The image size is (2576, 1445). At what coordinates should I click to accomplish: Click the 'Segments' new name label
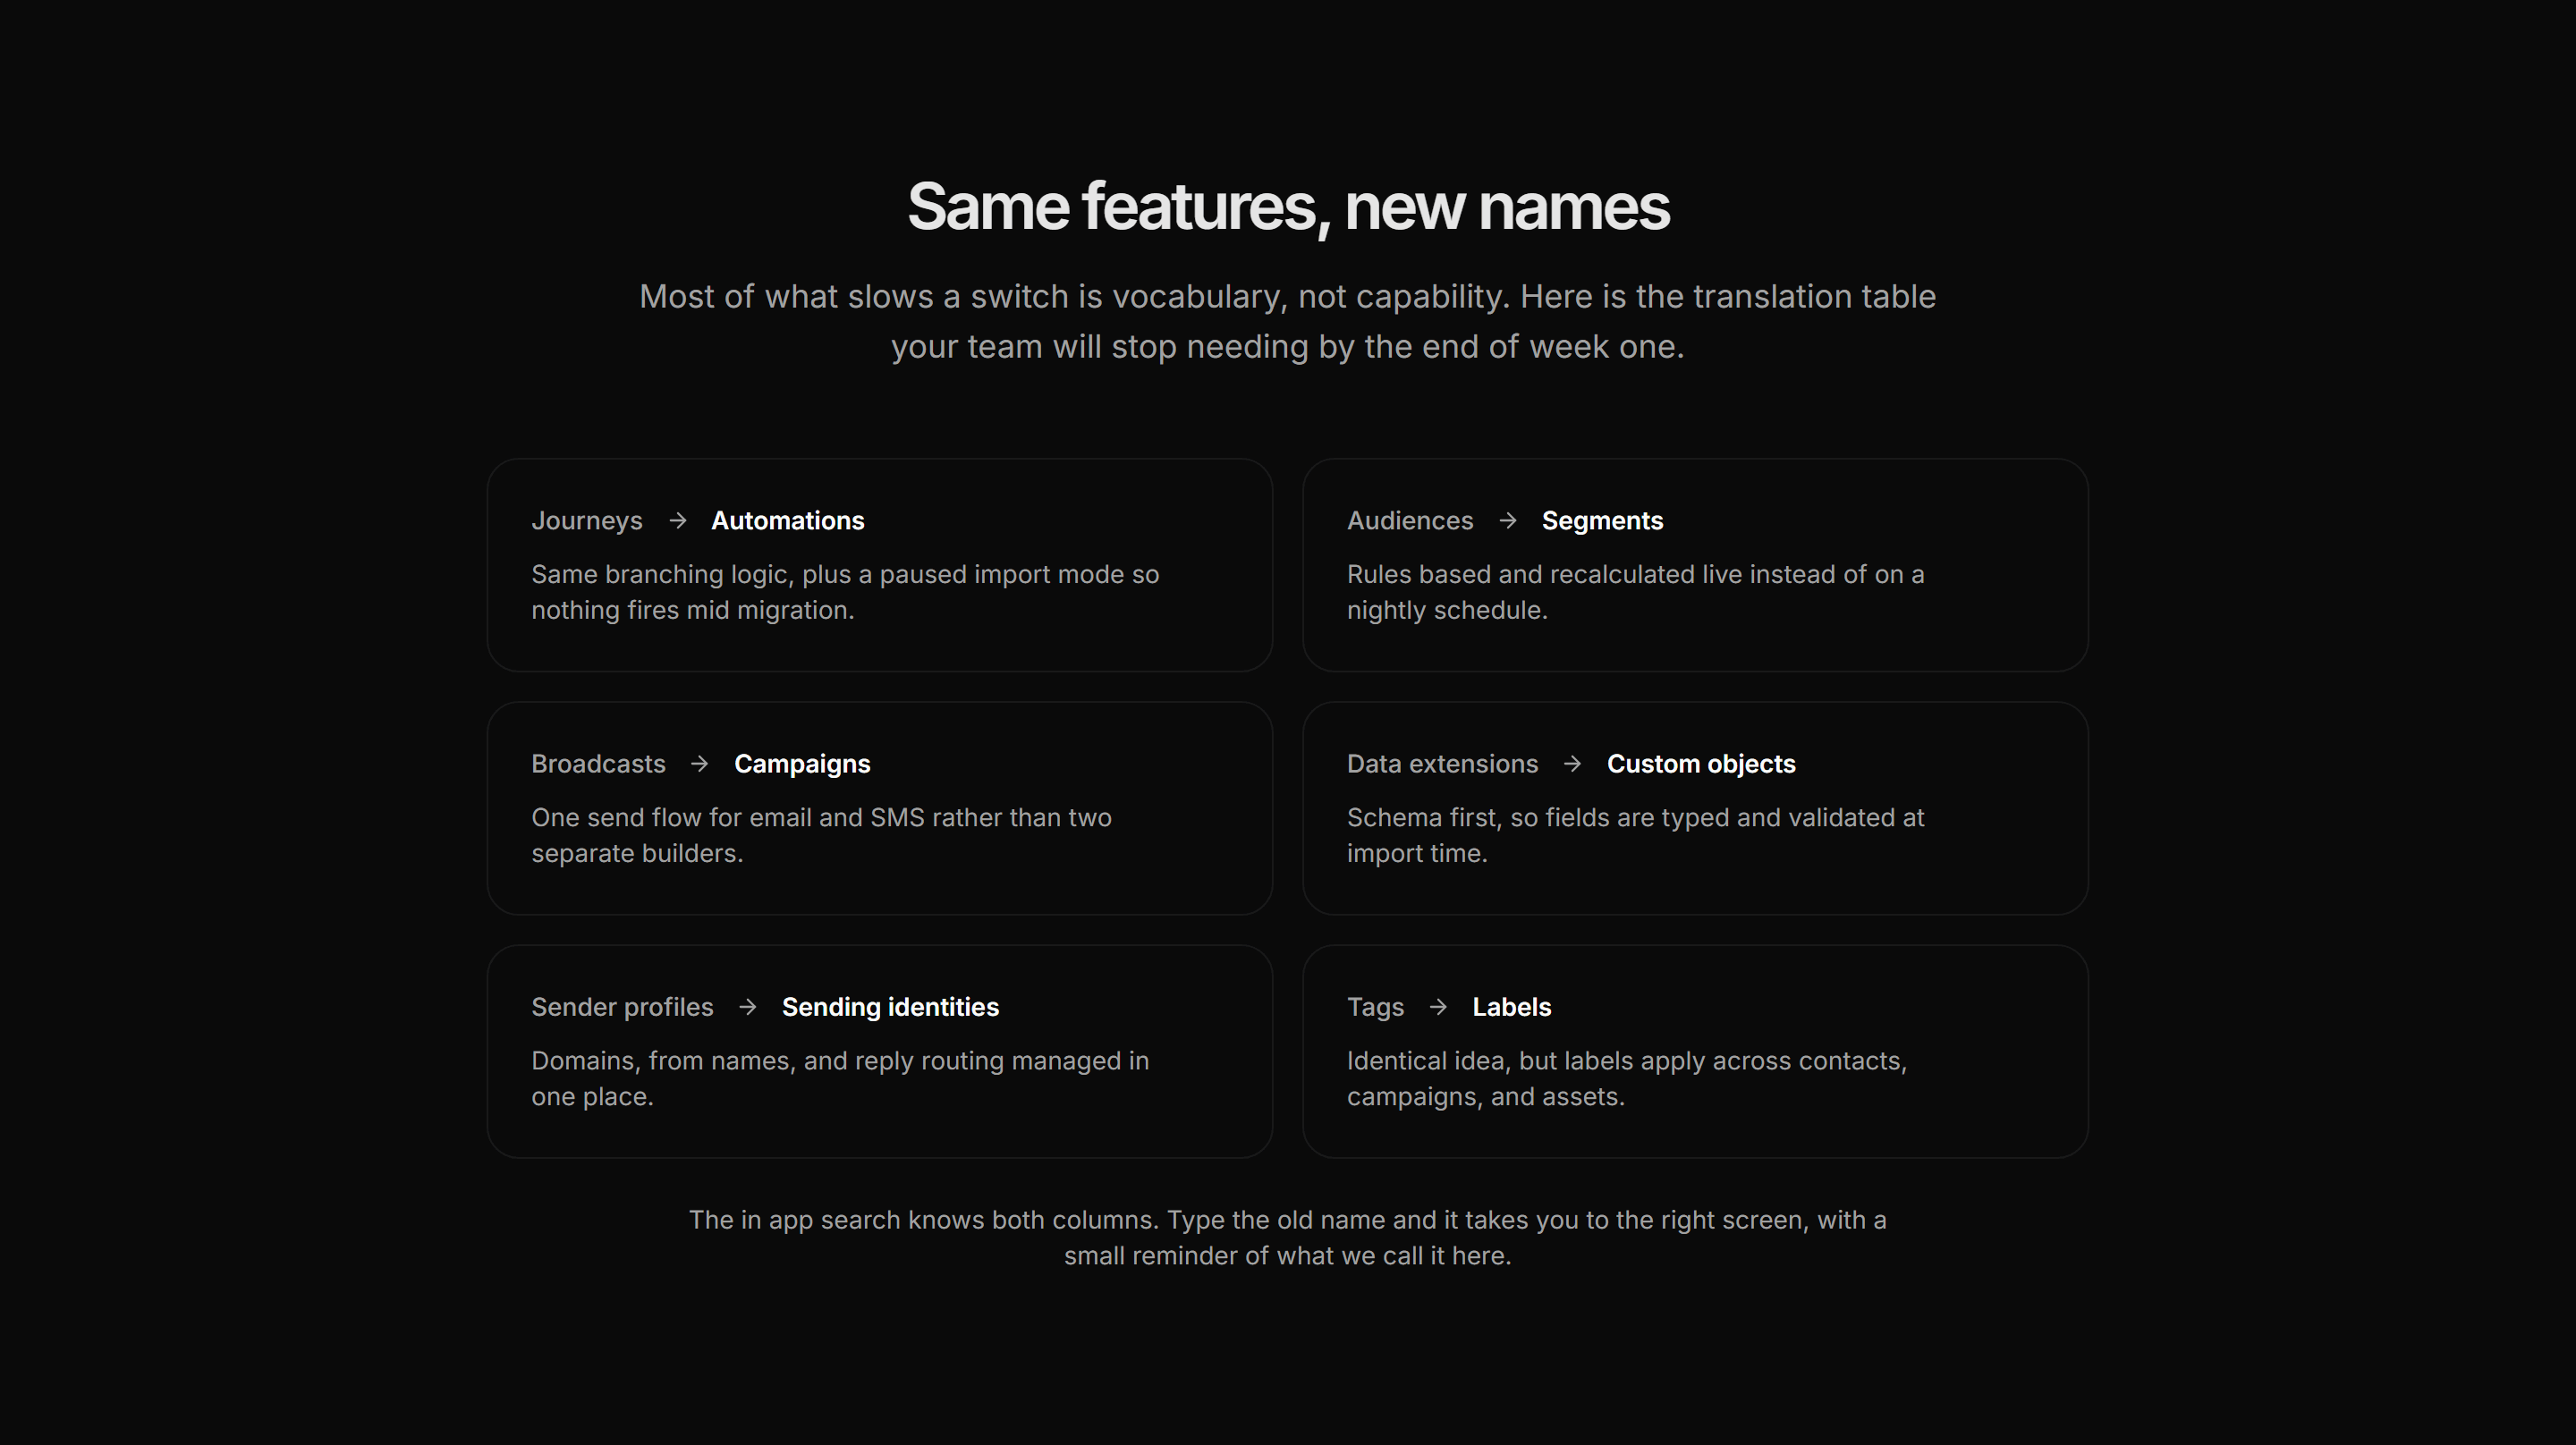1602,521
